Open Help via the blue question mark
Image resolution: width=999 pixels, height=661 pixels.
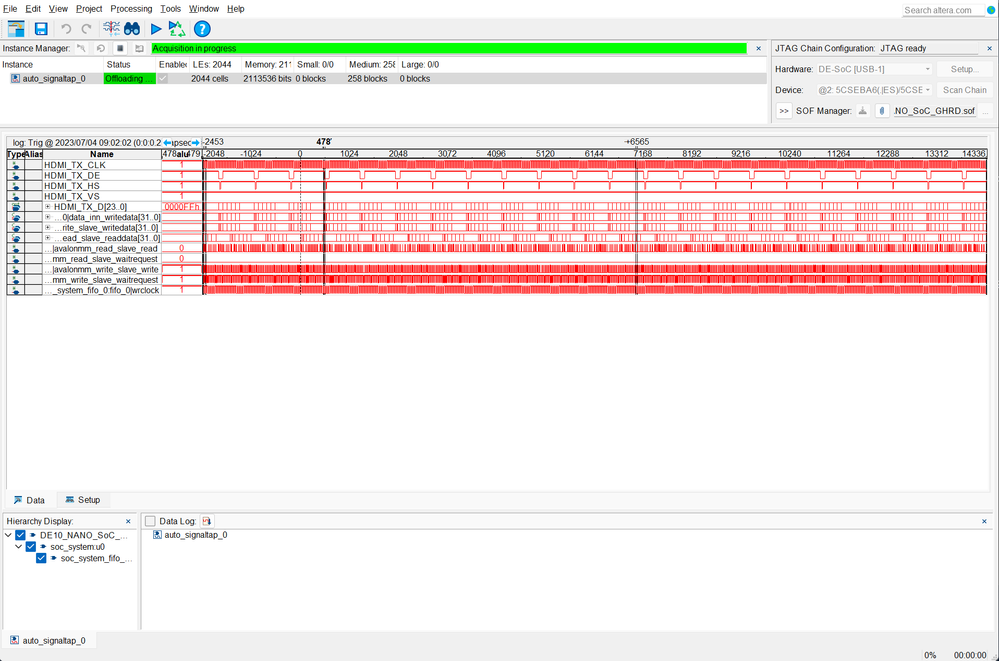(x=202, y=29)
